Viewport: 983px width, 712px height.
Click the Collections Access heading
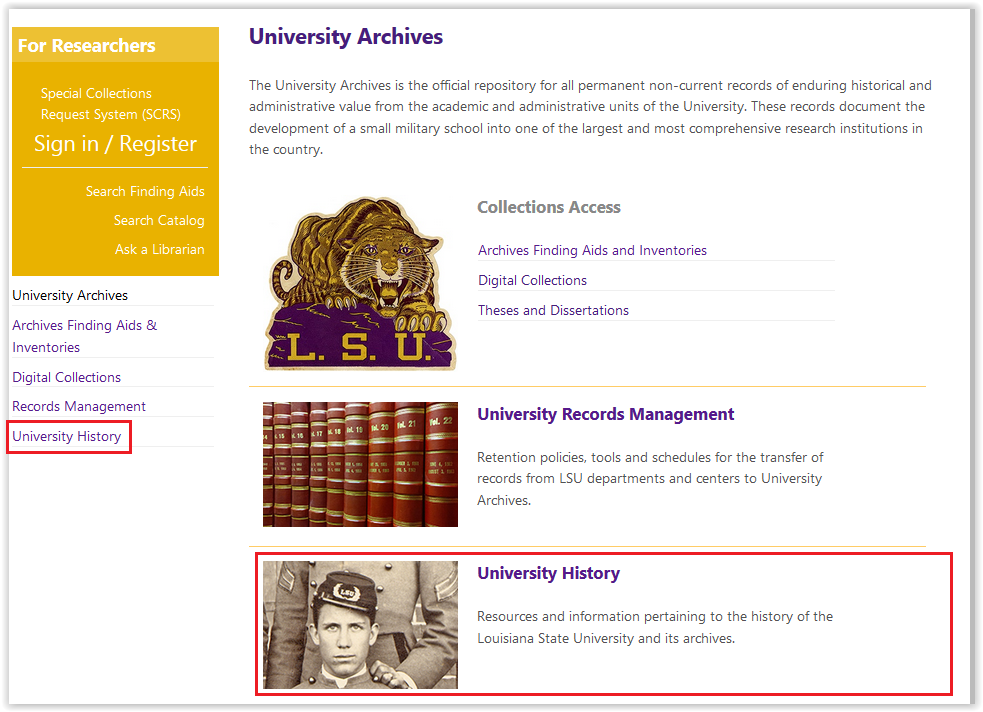549,207
